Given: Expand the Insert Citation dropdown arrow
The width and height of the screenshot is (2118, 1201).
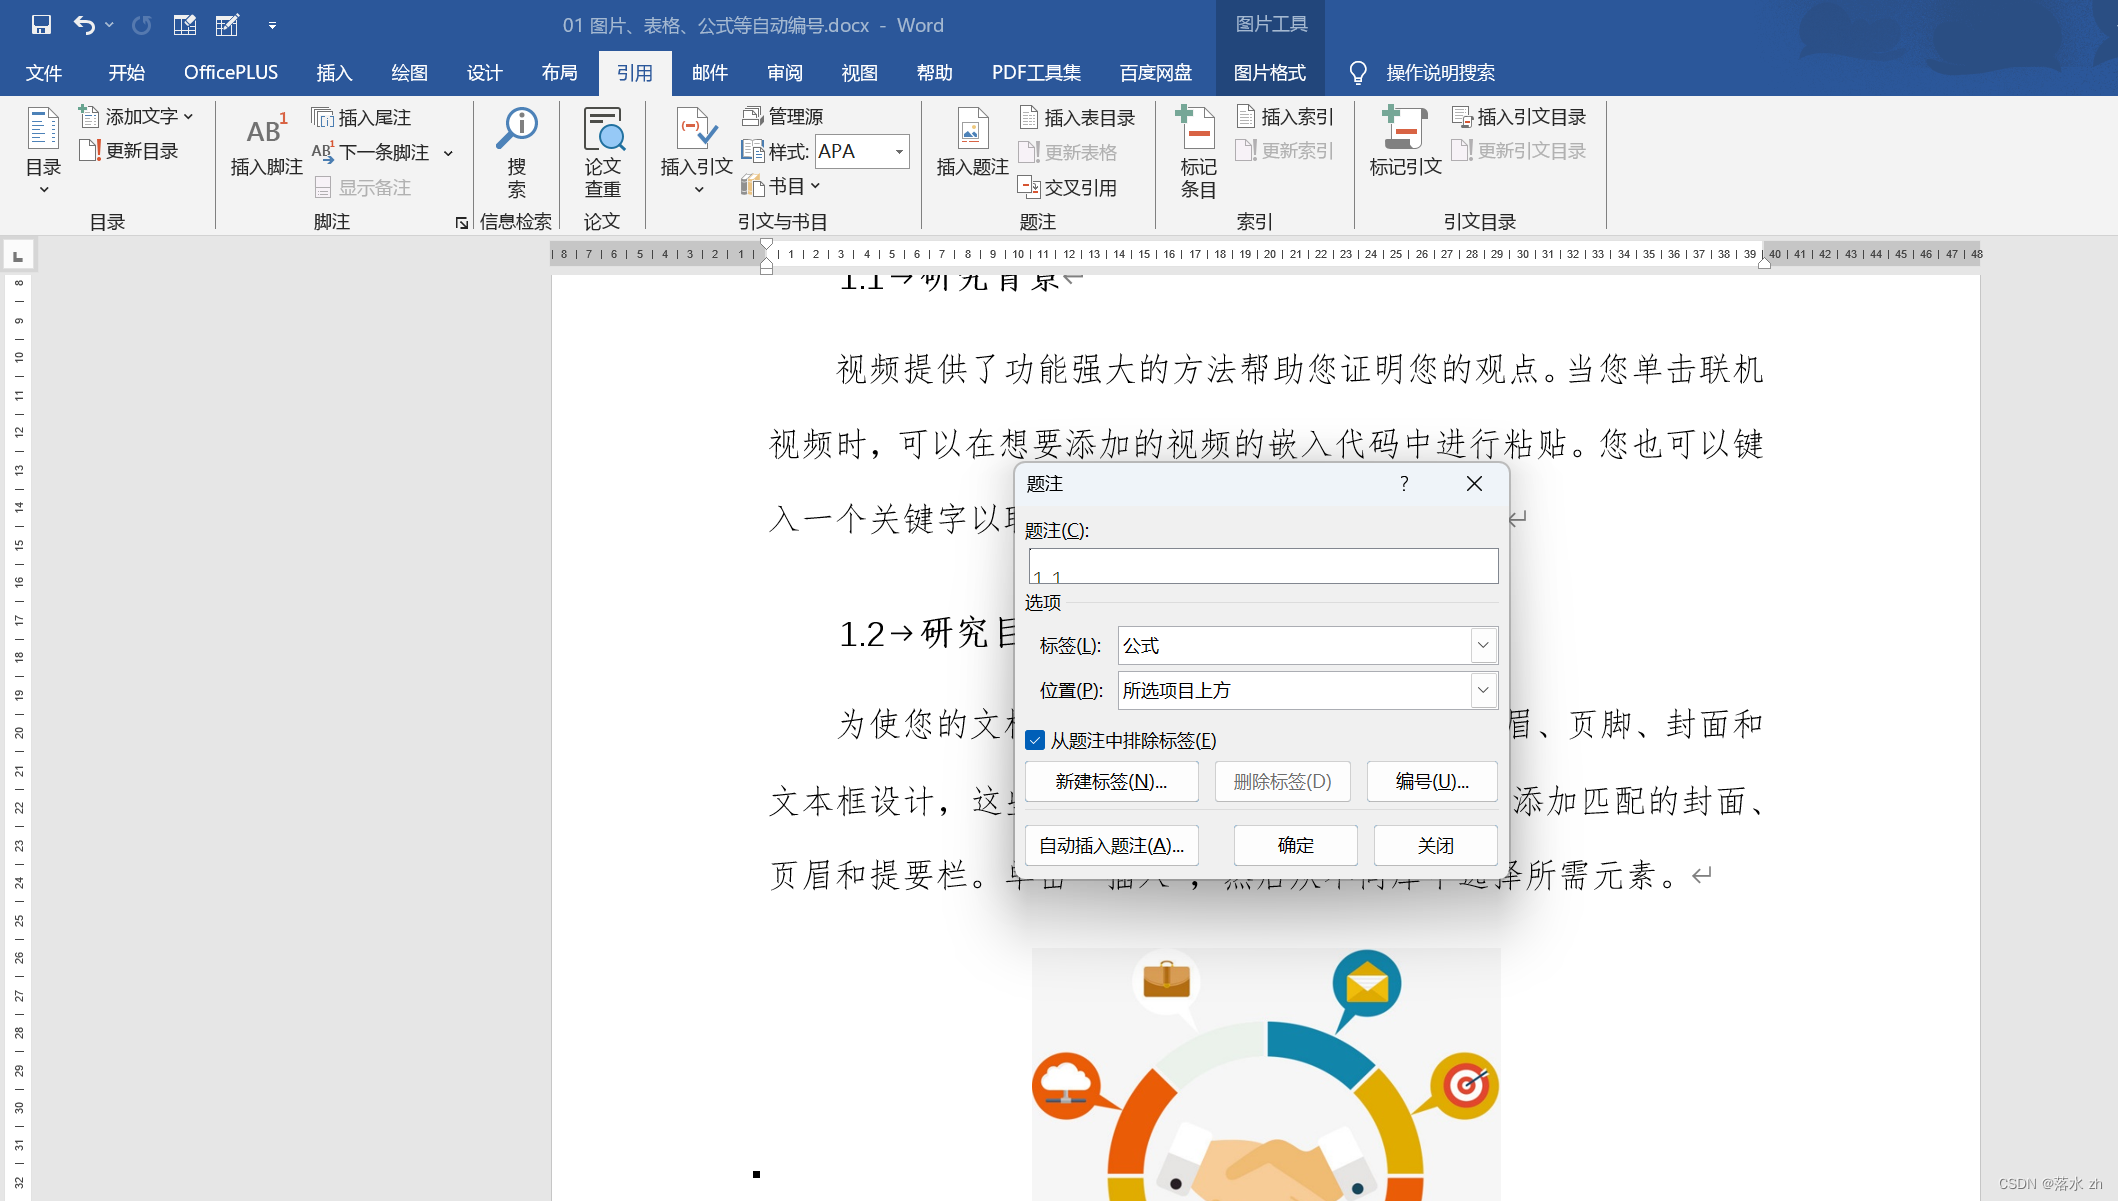Looking at the screenshot, I should coord(698,190).
